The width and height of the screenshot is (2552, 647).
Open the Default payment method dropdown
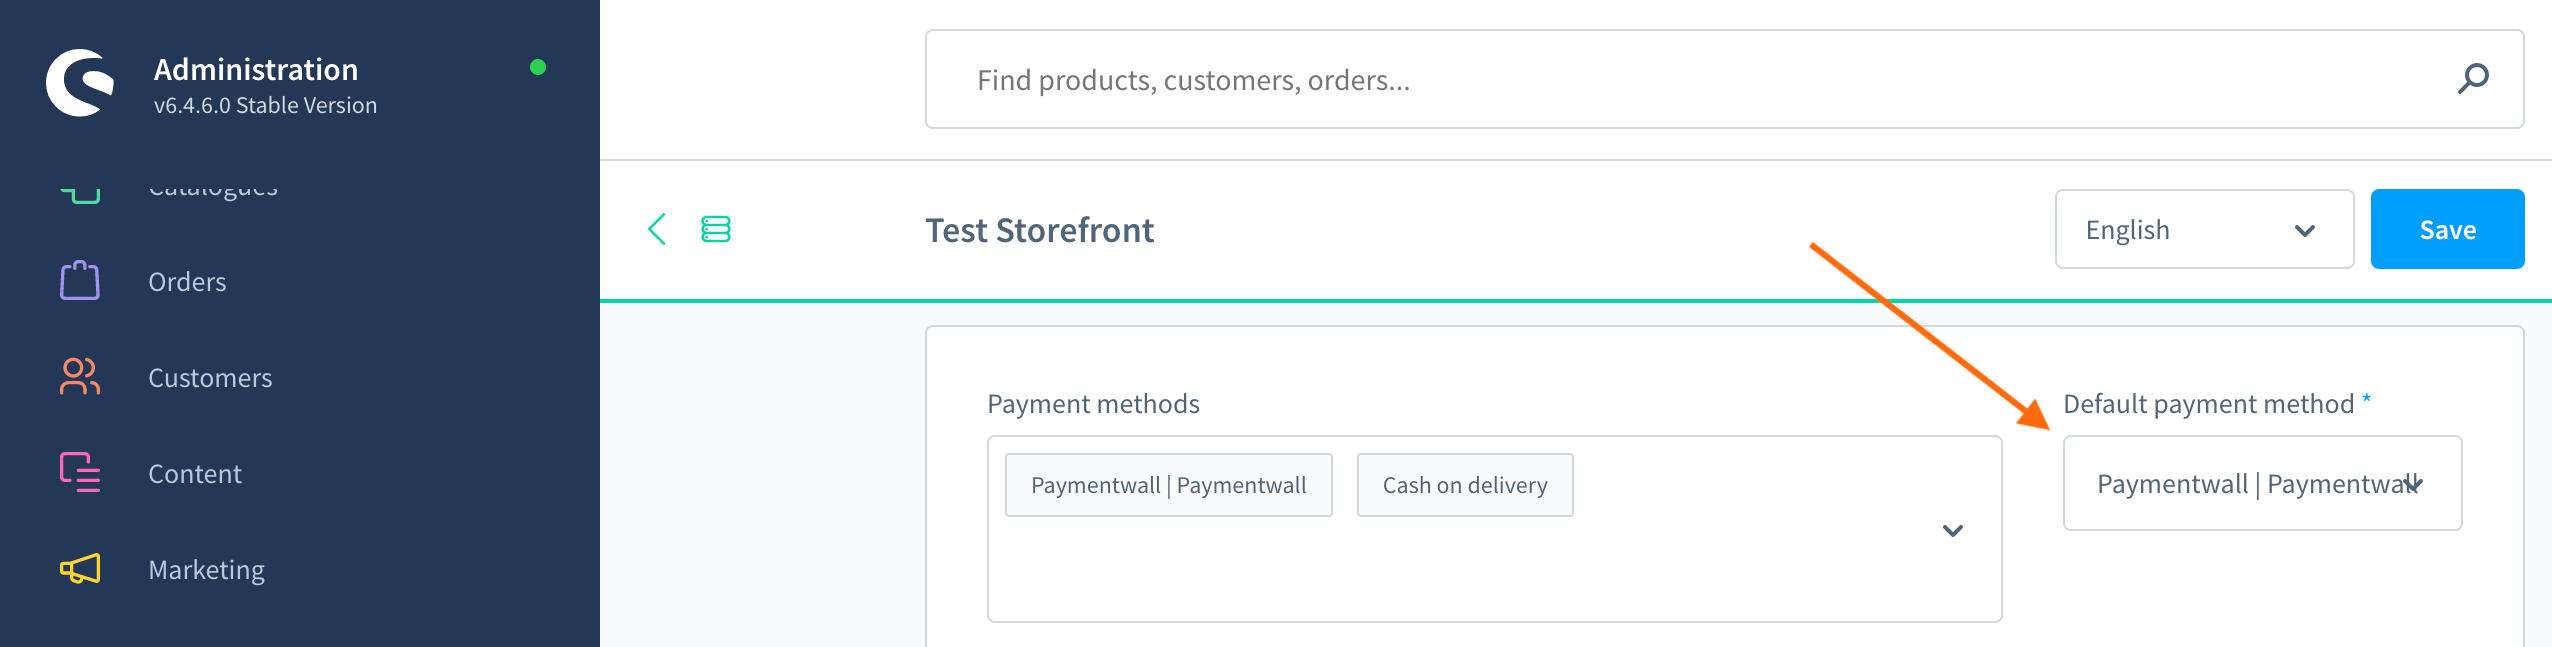point(2262,483)
